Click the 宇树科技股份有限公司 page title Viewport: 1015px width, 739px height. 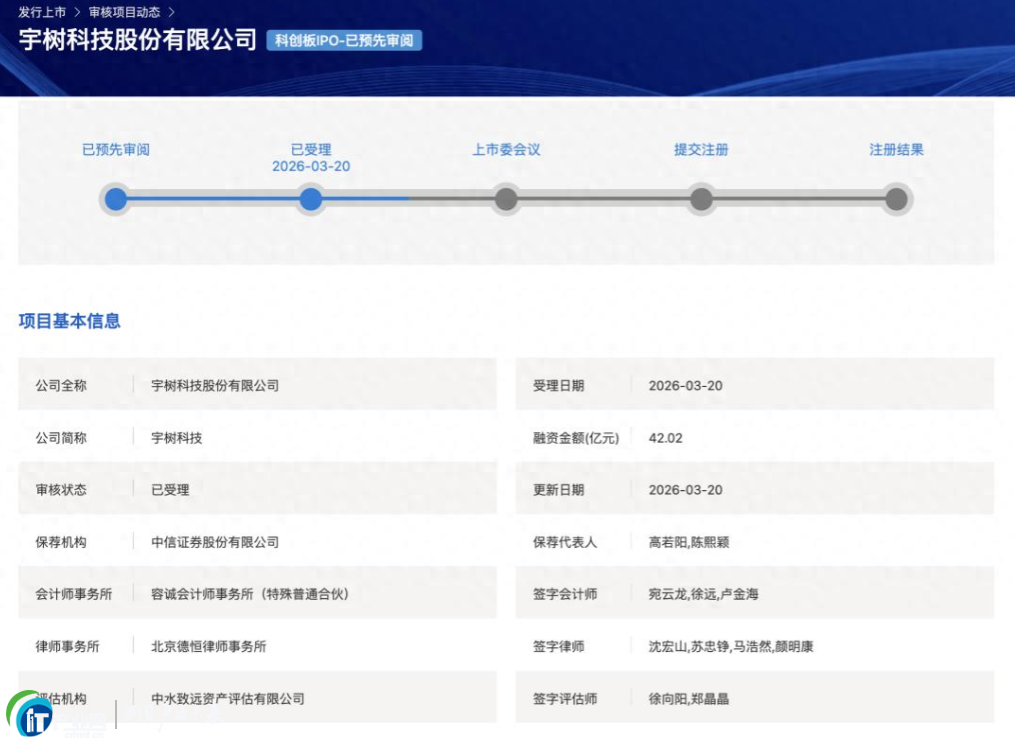point(138,40)
